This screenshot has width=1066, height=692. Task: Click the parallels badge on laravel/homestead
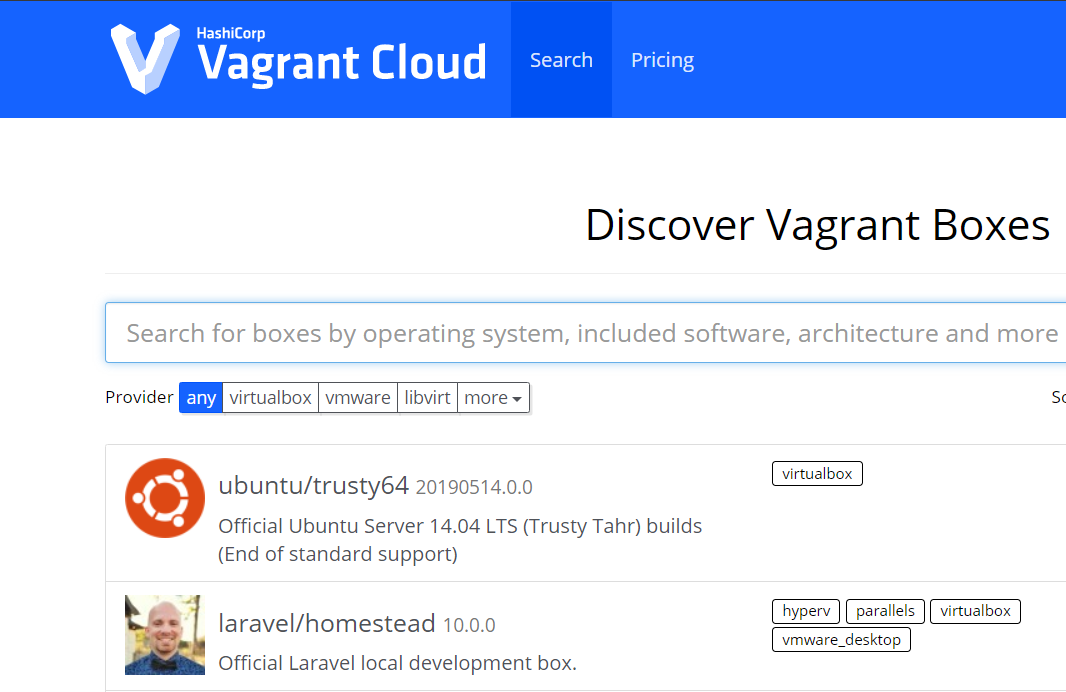(x=885, y=611)
